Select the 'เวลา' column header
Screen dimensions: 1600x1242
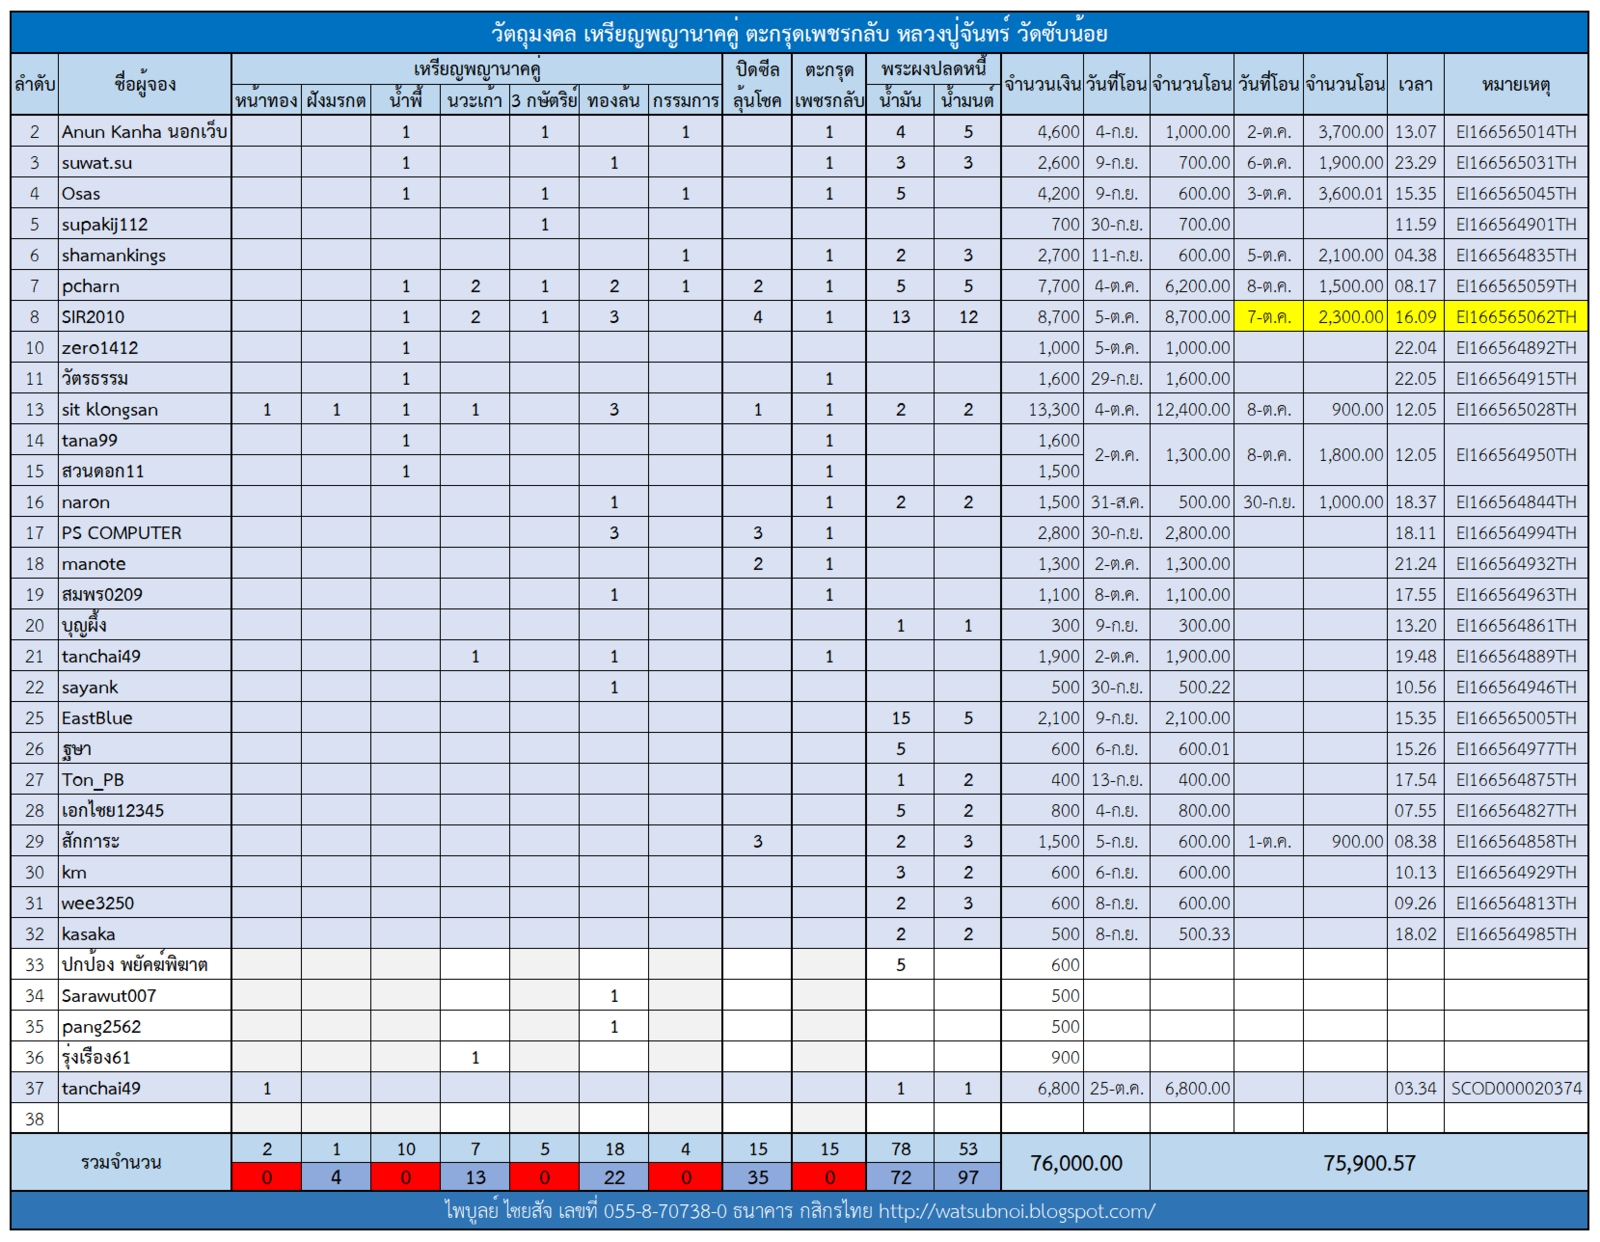click(x=1416, y=84)
